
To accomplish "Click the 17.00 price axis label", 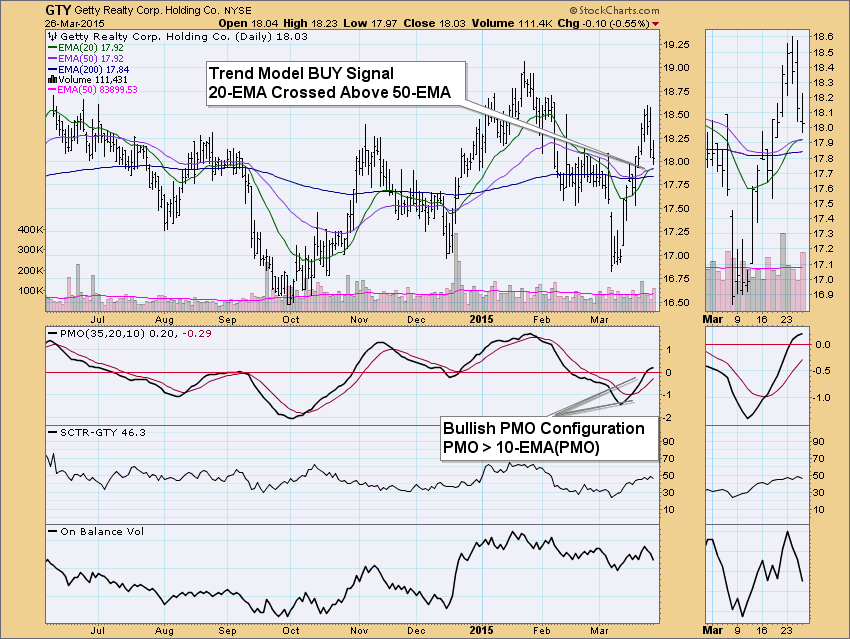I will click(x=675, y=255).
